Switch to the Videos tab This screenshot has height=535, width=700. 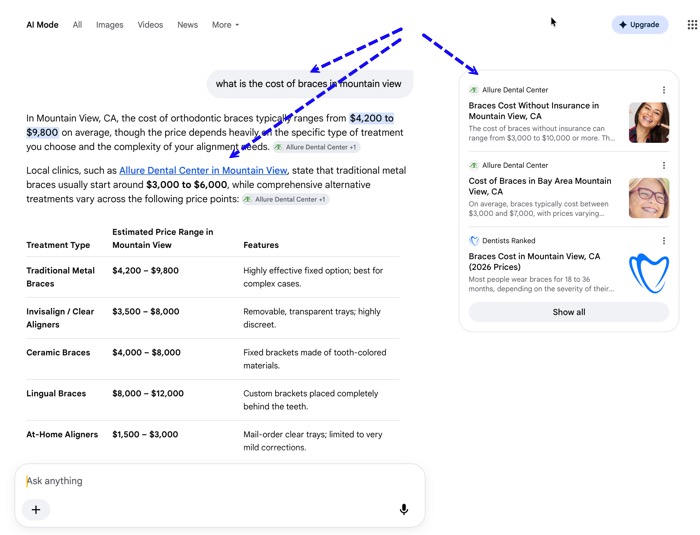[x=150, y=25]
